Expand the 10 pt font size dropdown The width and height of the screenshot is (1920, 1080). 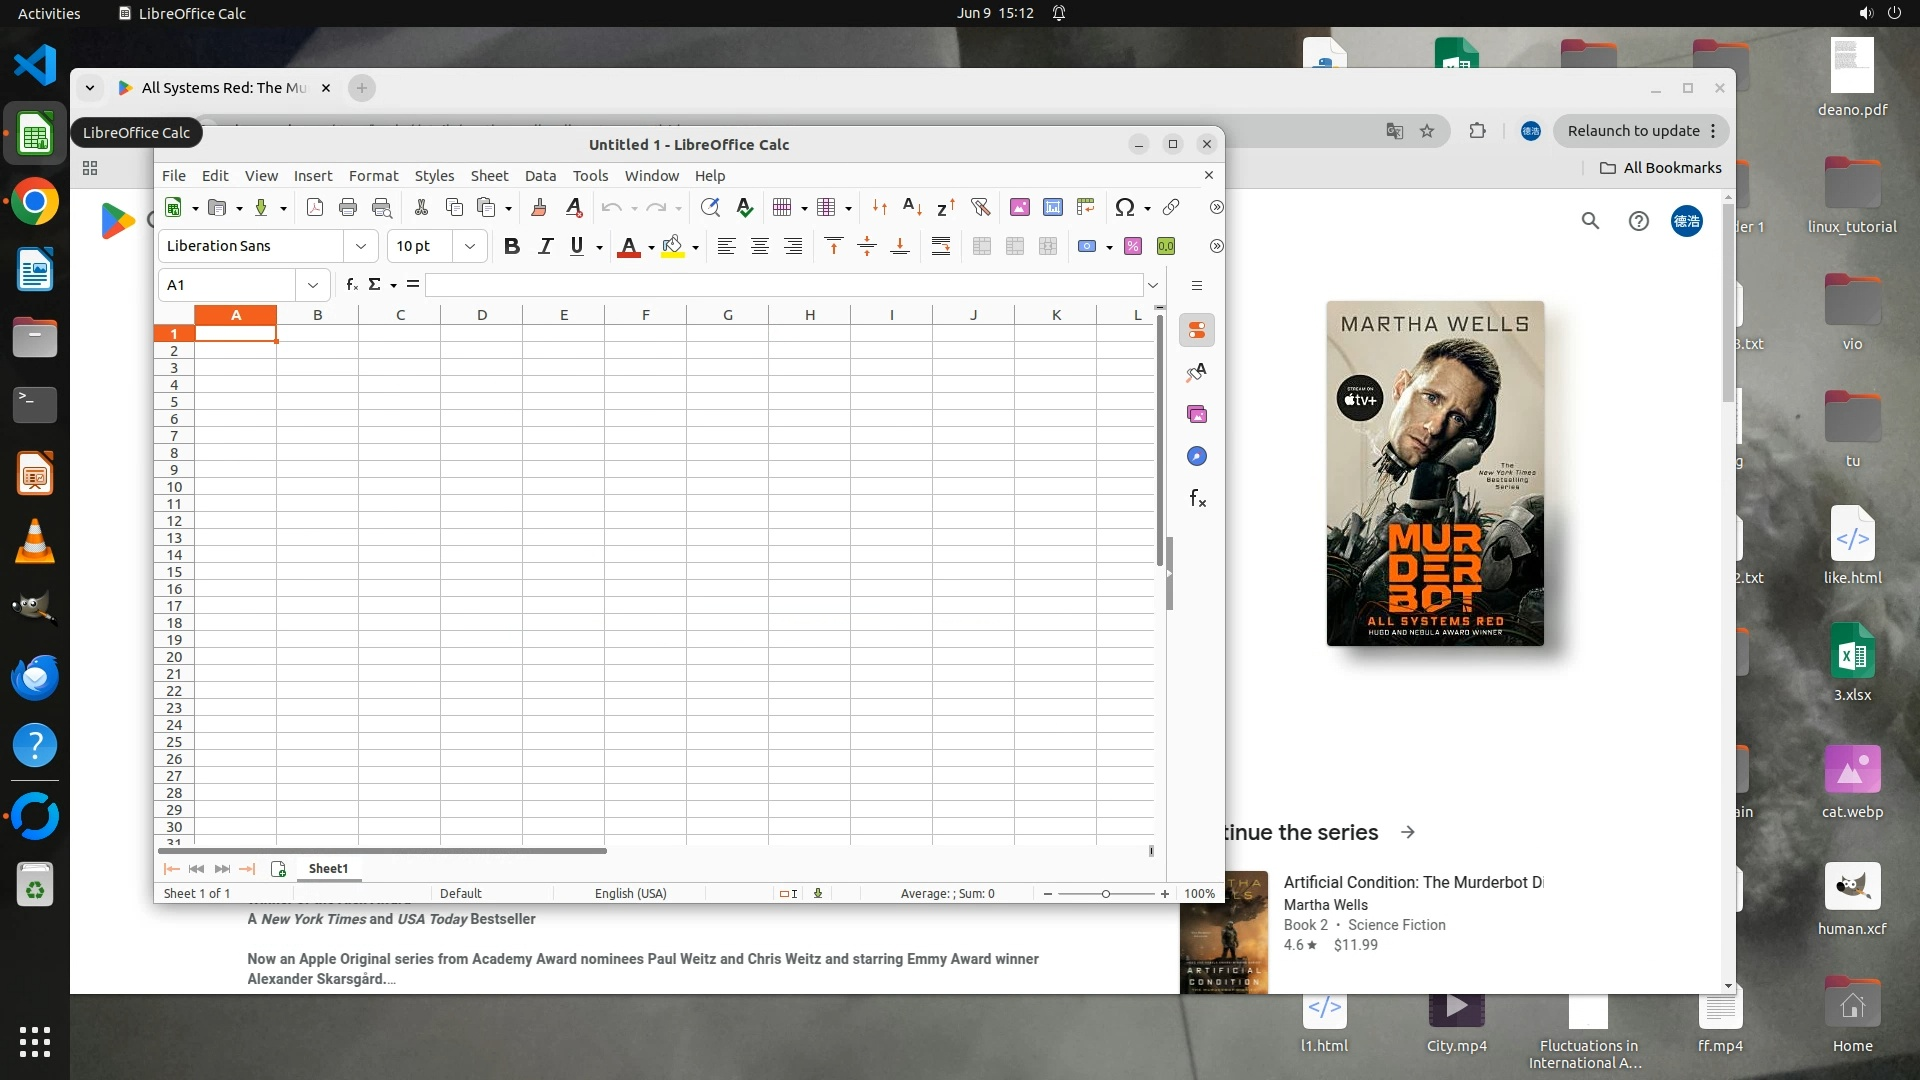point(470,246)
